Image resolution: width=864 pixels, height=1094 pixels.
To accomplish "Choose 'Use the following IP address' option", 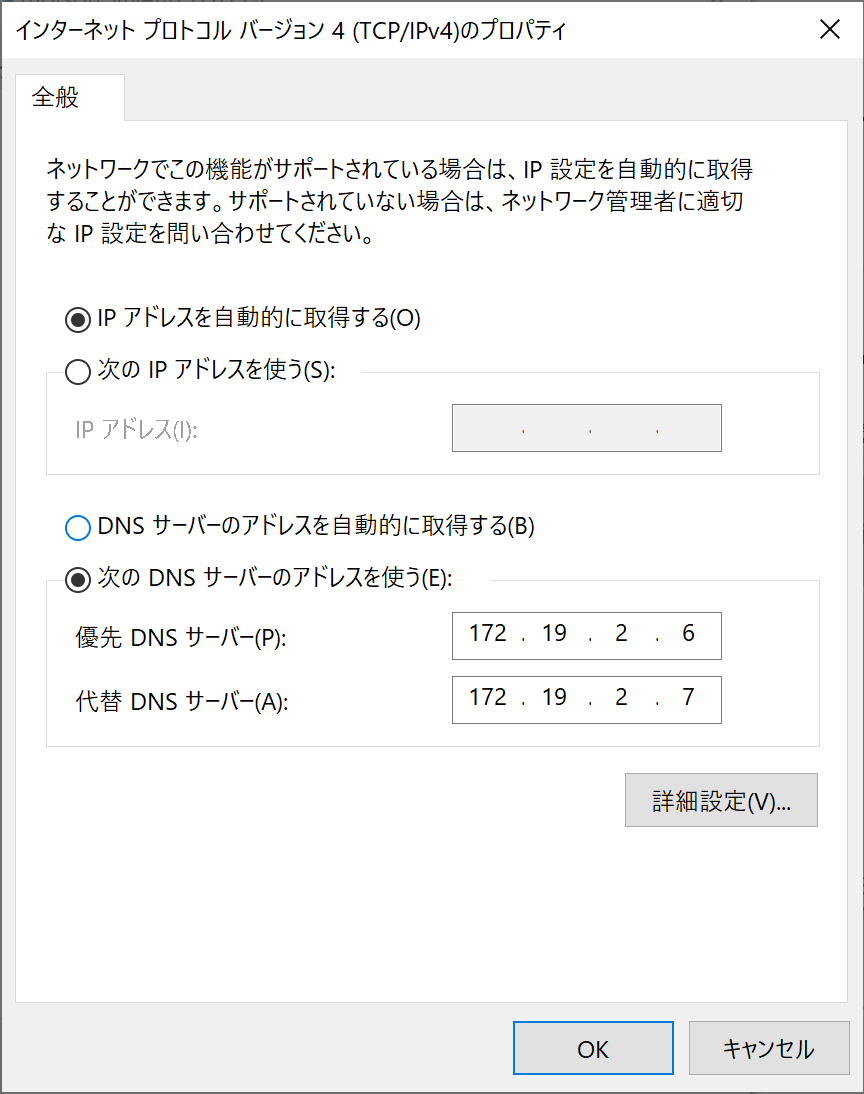I will tap(77, 372).
